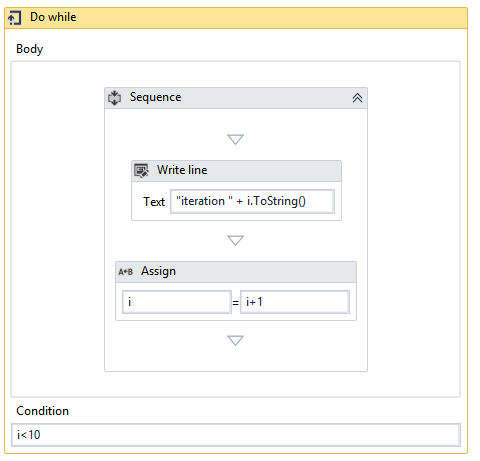The image size is (480, 461).
Task: Click the Write line activity icon
Action: 141,171
